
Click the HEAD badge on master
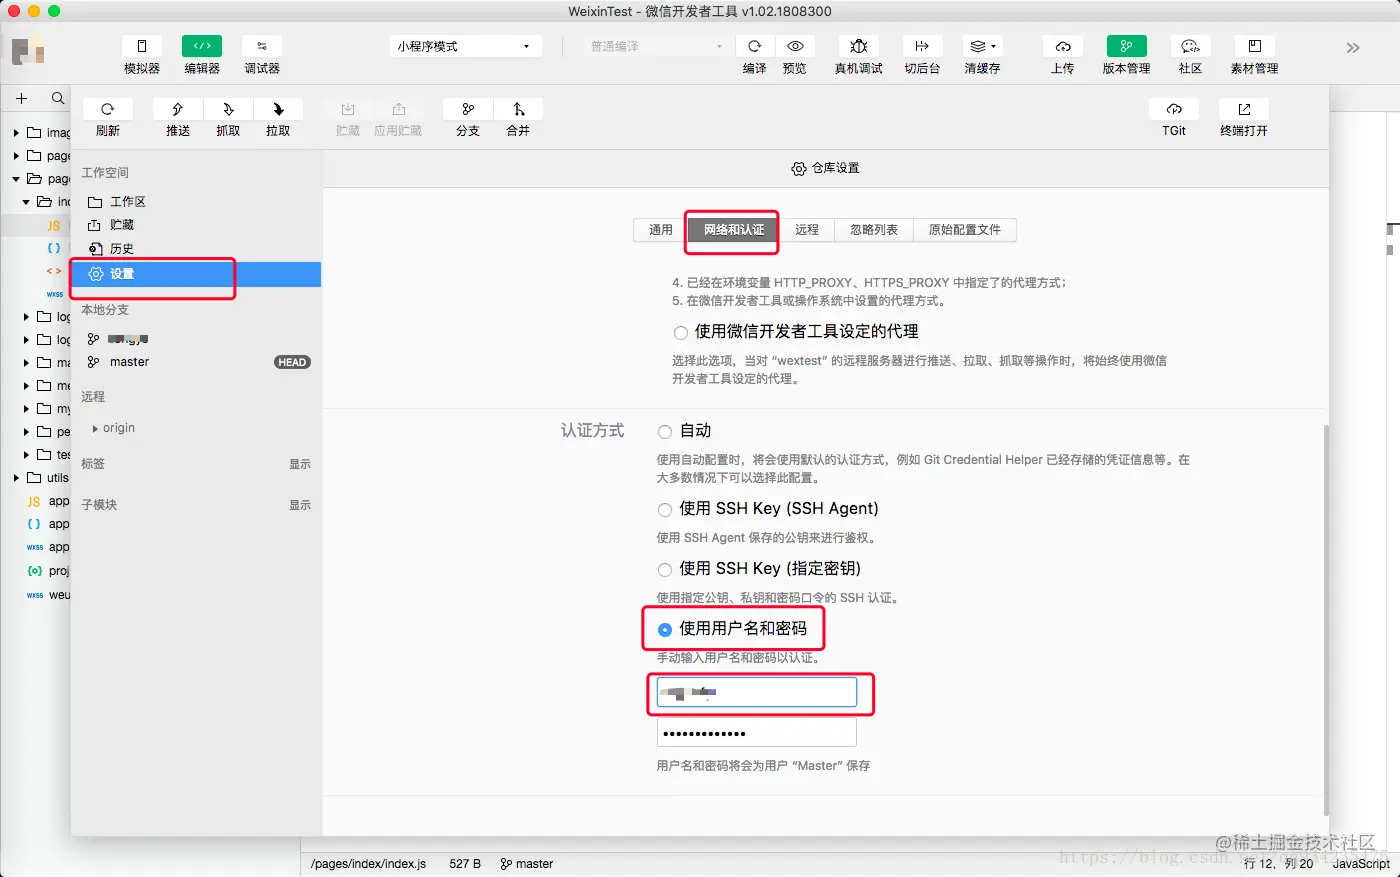click(x=292, y=362)
